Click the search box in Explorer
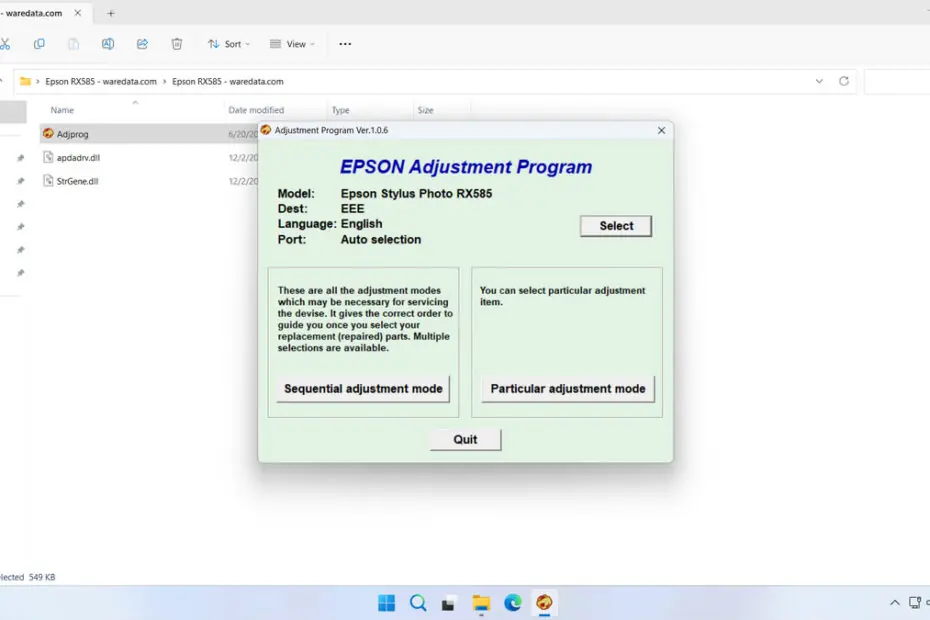Screen dimensions: 930x620 coord(897,81)
